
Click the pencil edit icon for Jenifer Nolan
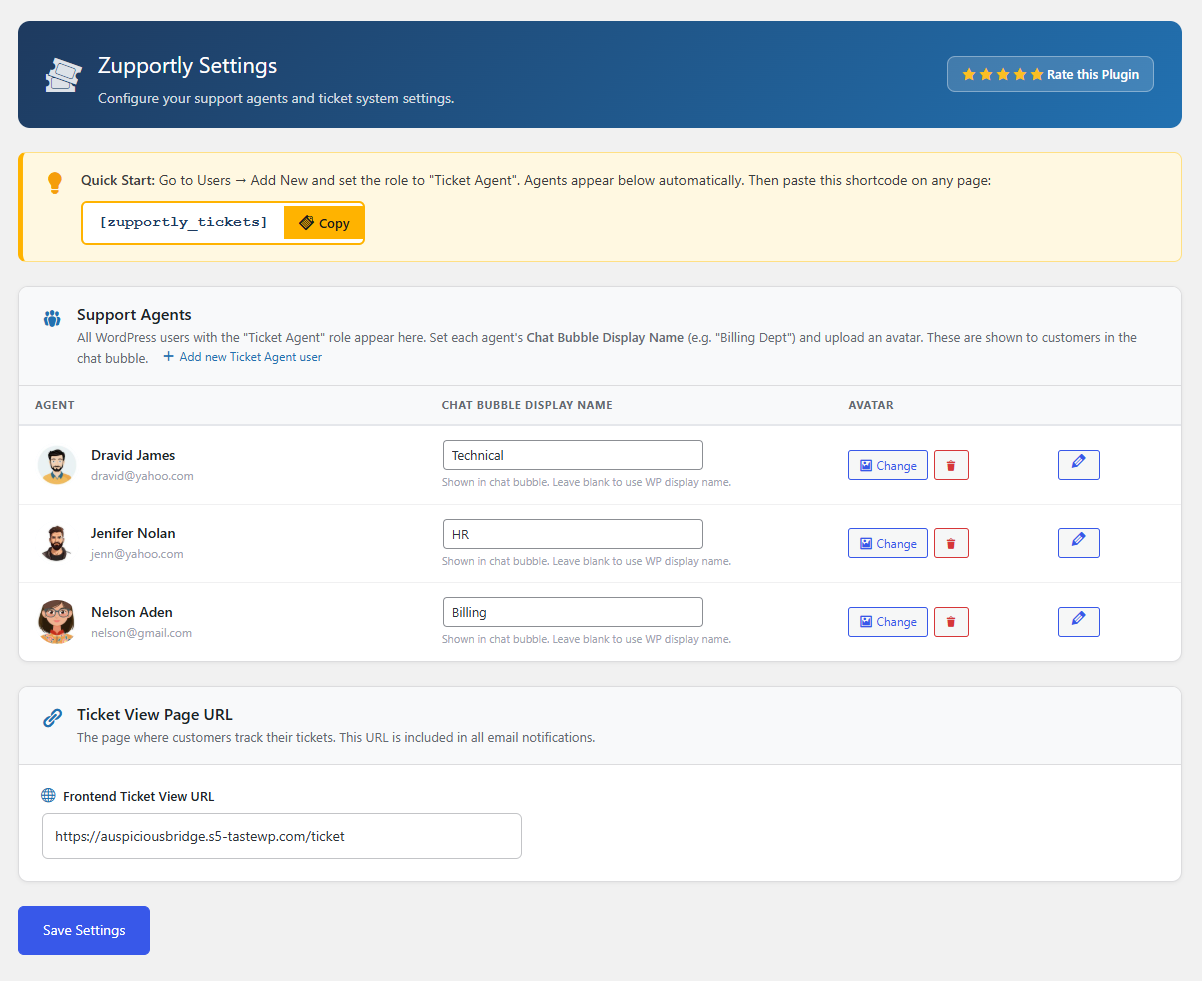coord(1078,542)
